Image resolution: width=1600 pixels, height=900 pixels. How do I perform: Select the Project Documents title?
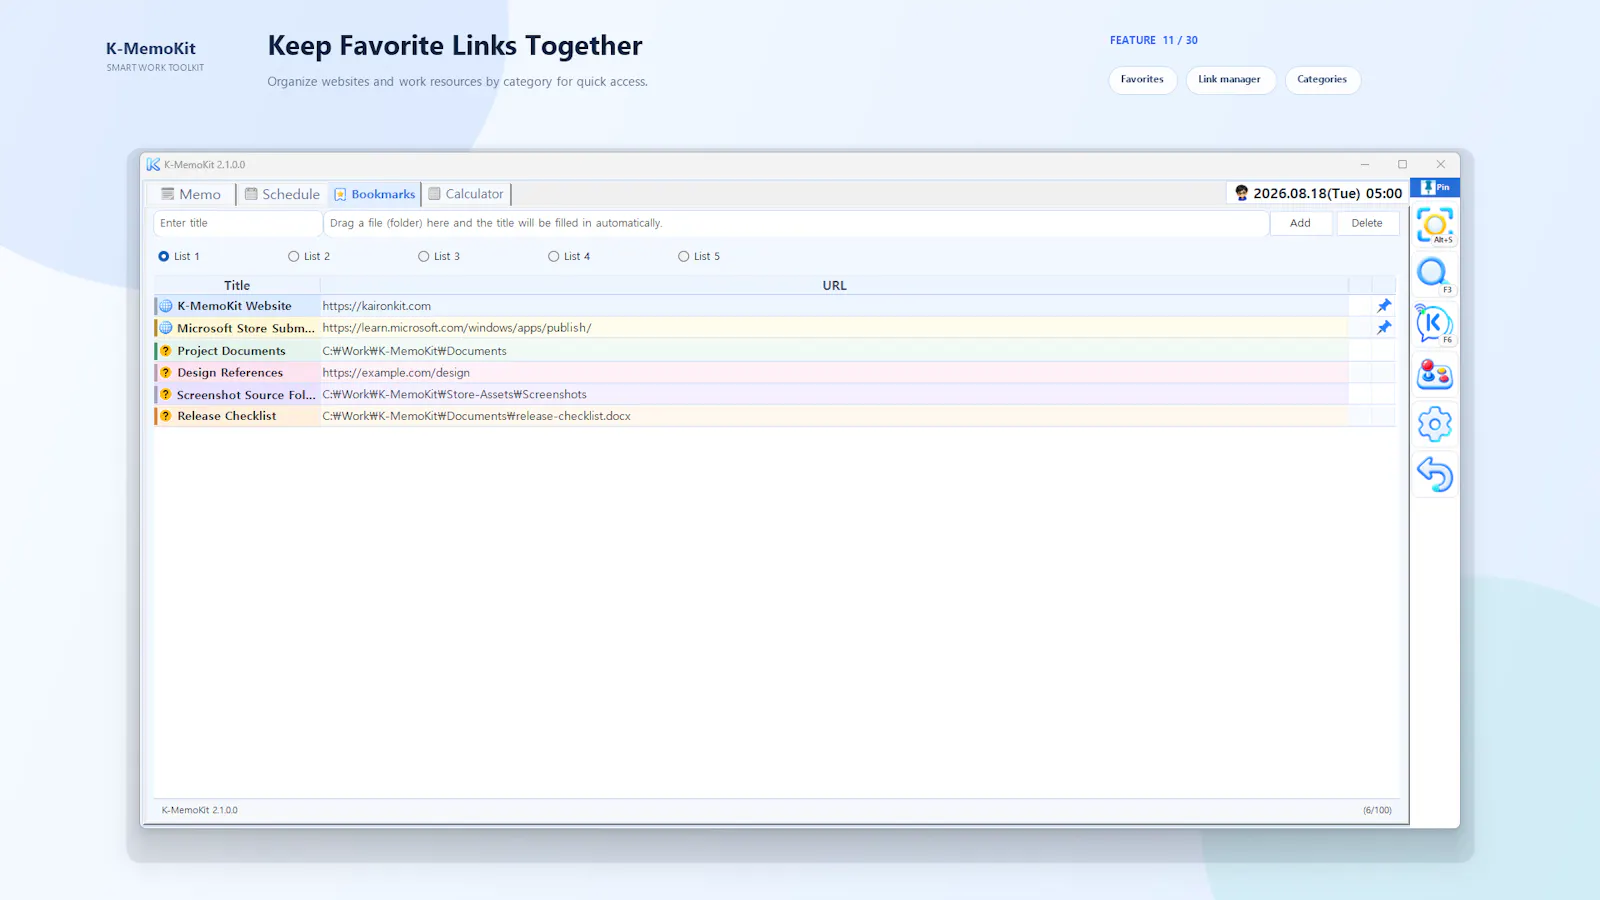pyautogui.click(x=231, y=351)
